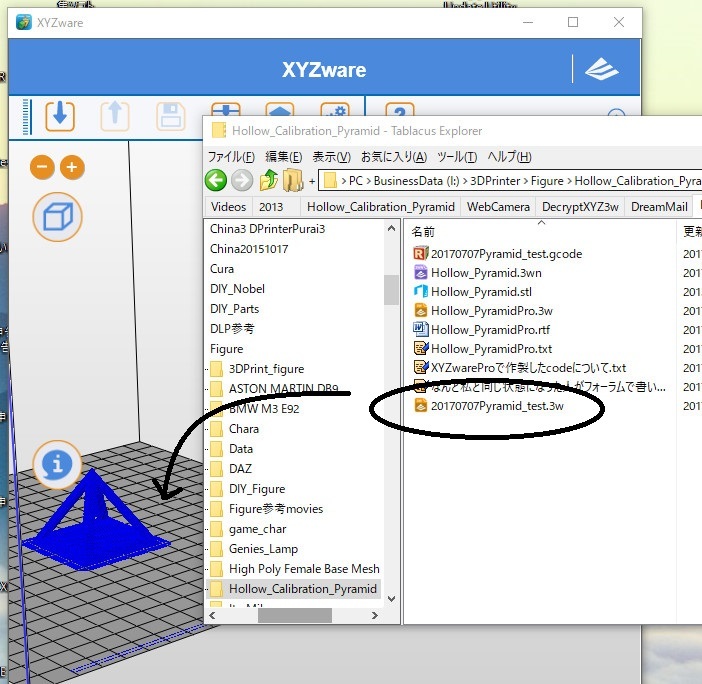Image resolution: width=702 pixels, height=684 pixels.
Task: Click the Save floppy icon in XYZware
Action: (x=171, y=116)
